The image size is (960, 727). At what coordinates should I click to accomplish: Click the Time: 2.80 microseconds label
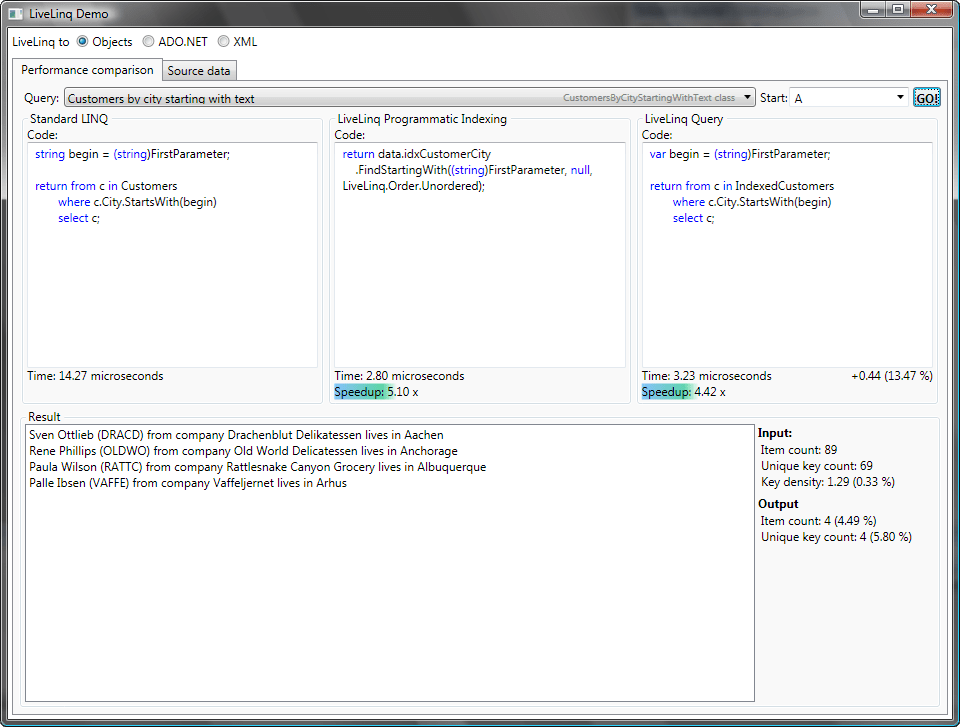(x=399, y=376)
